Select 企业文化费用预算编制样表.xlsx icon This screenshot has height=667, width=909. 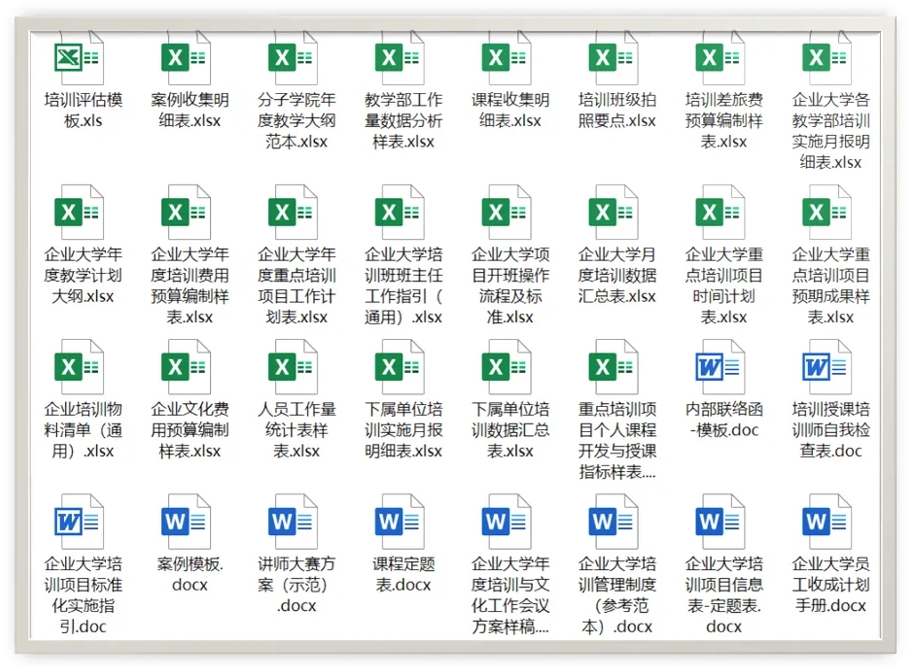(186, 367)
